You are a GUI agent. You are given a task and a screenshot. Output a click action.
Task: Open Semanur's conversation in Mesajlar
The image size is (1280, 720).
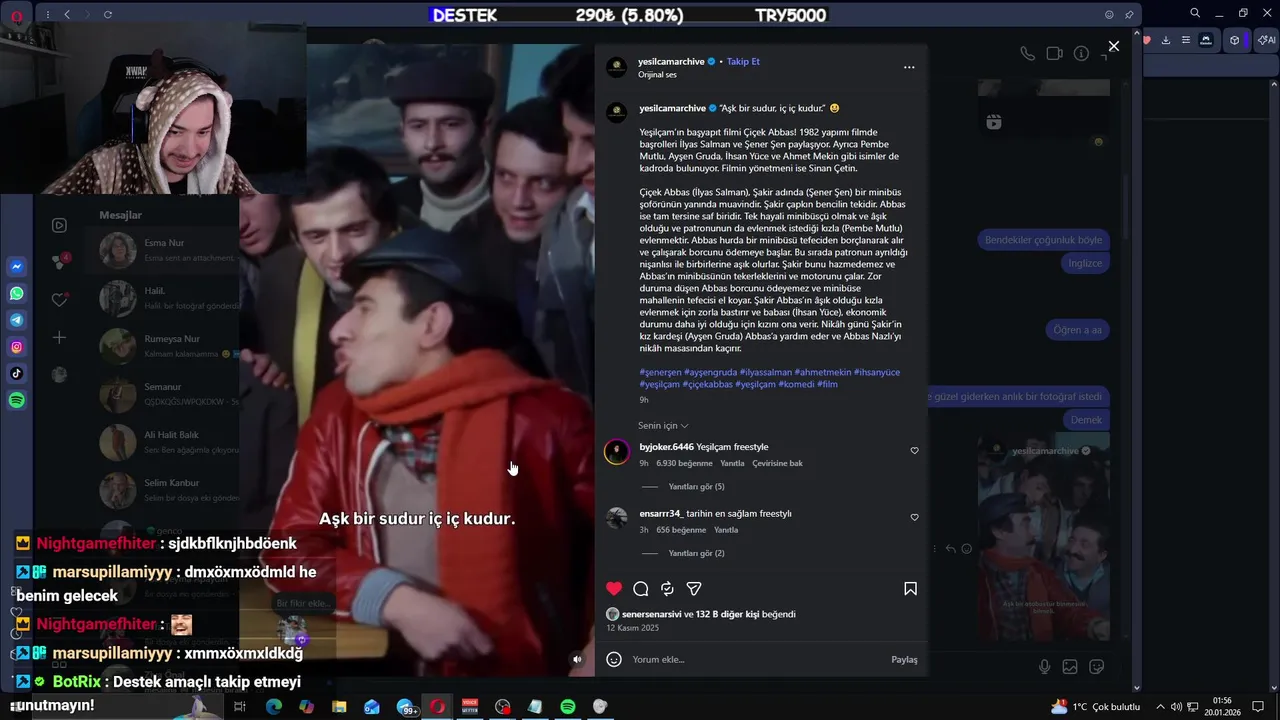[x=162, y=394]
